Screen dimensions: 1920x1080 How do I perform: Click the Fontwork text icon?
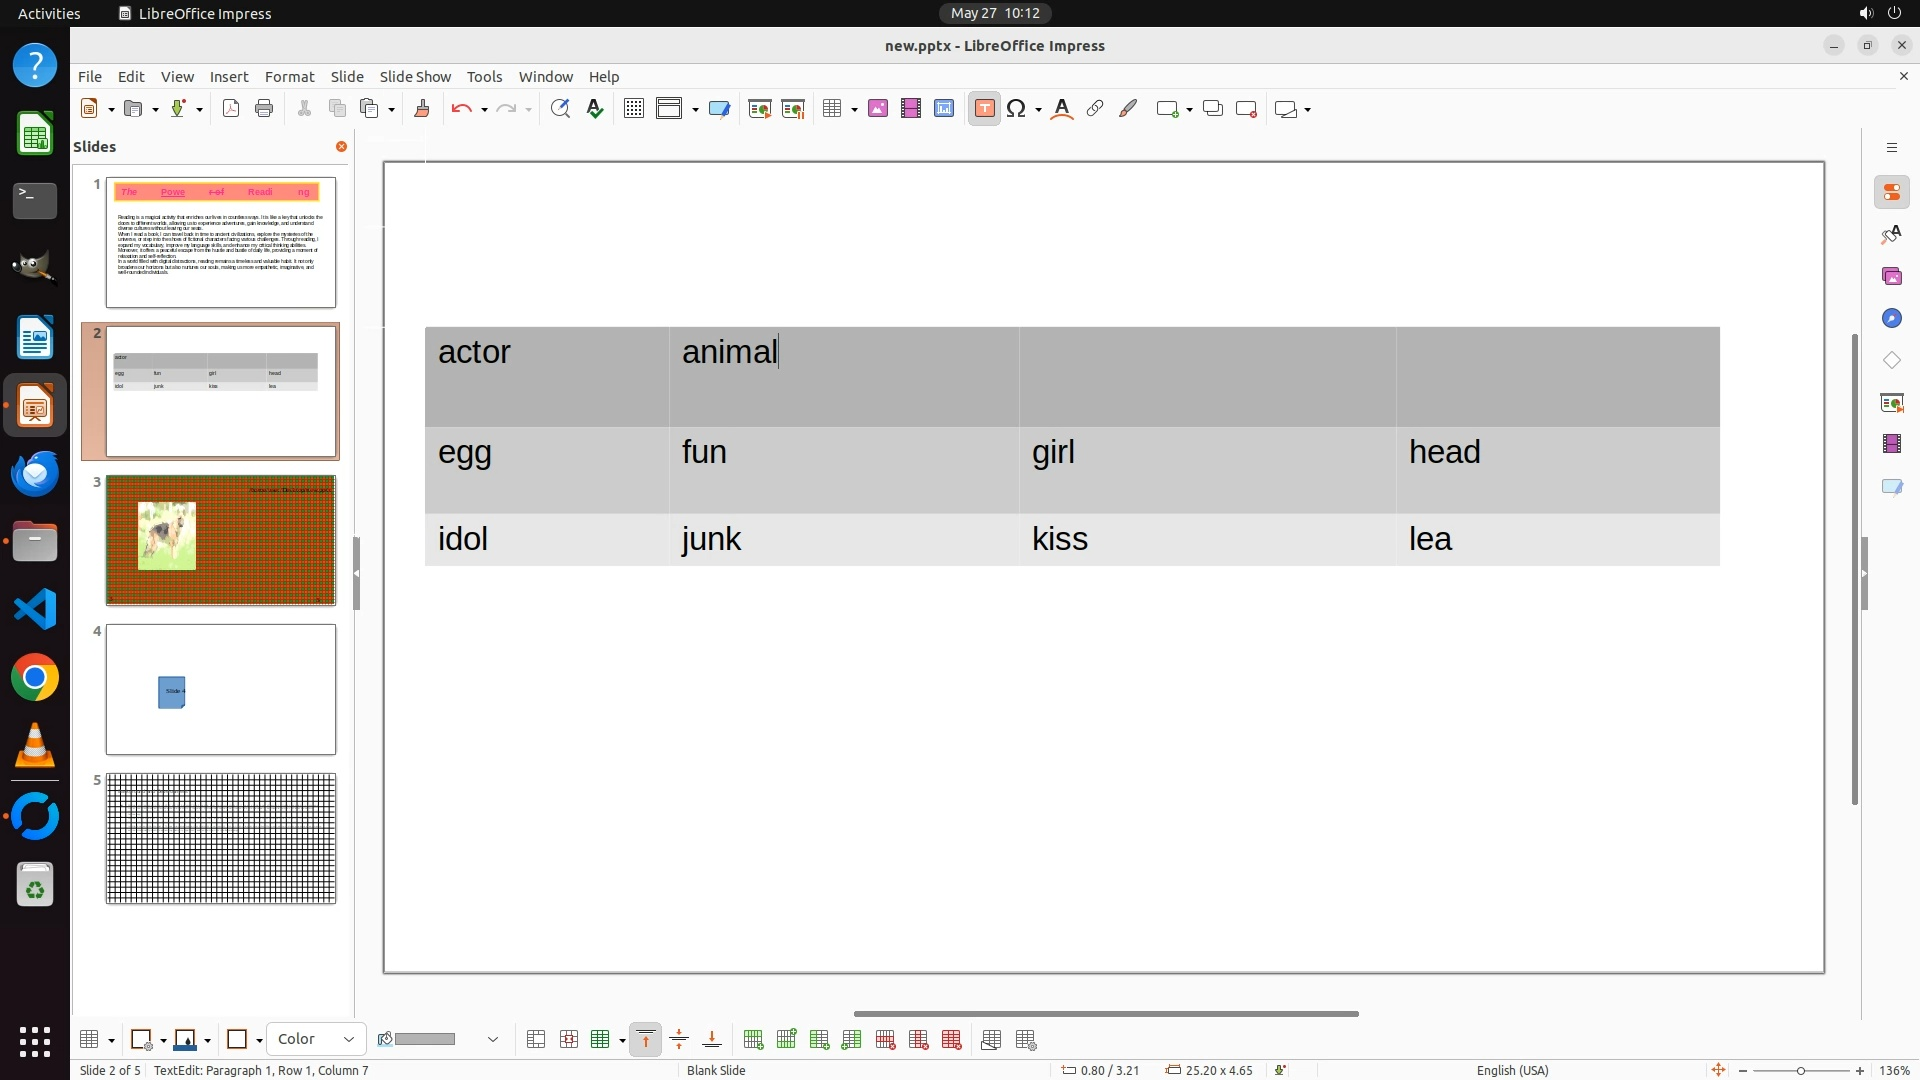click(1062, 109)
